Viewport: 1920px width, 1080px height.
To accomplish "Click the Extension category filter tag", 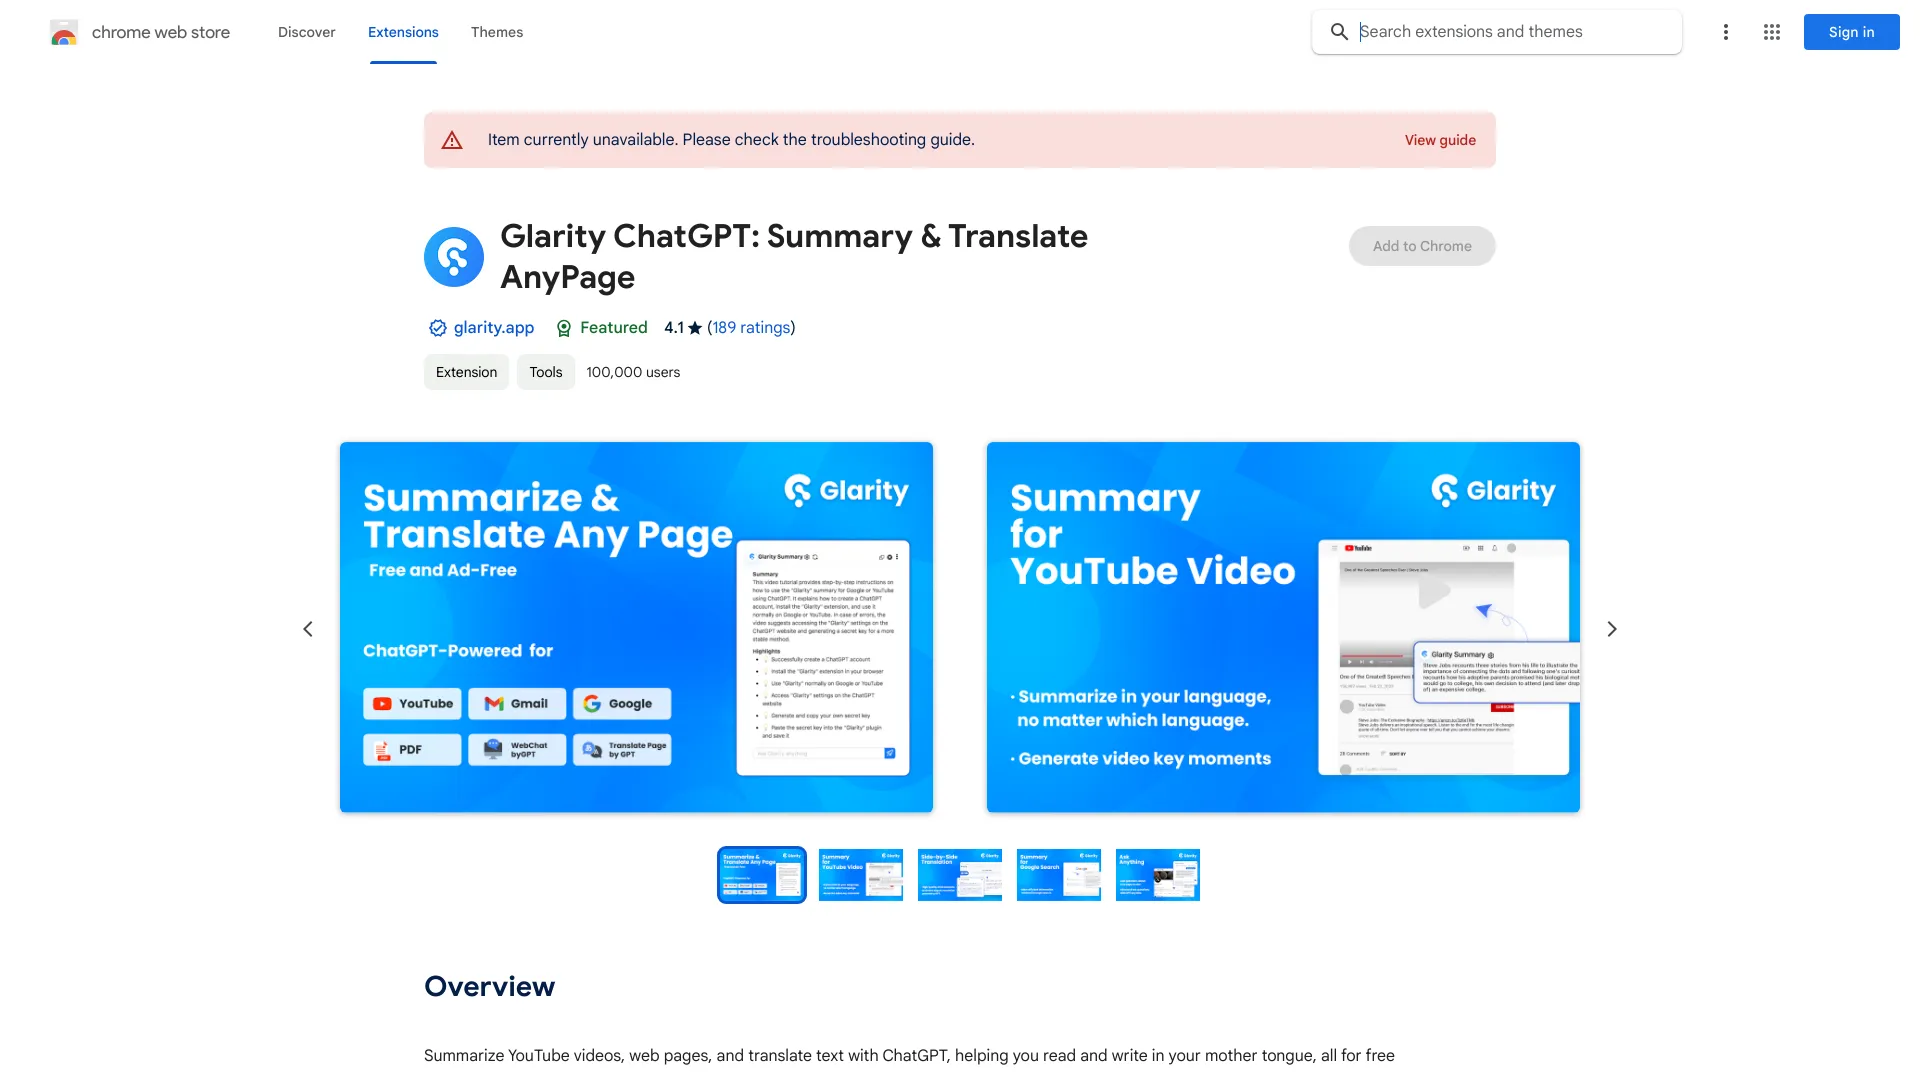I will point(465,371).
